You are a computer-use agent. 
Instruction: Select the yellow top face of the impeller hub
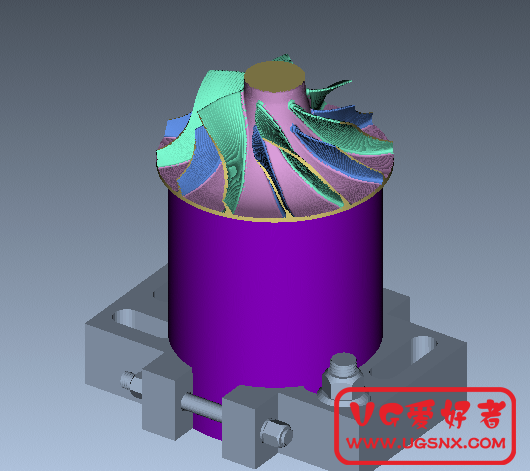tap(274, 76)
